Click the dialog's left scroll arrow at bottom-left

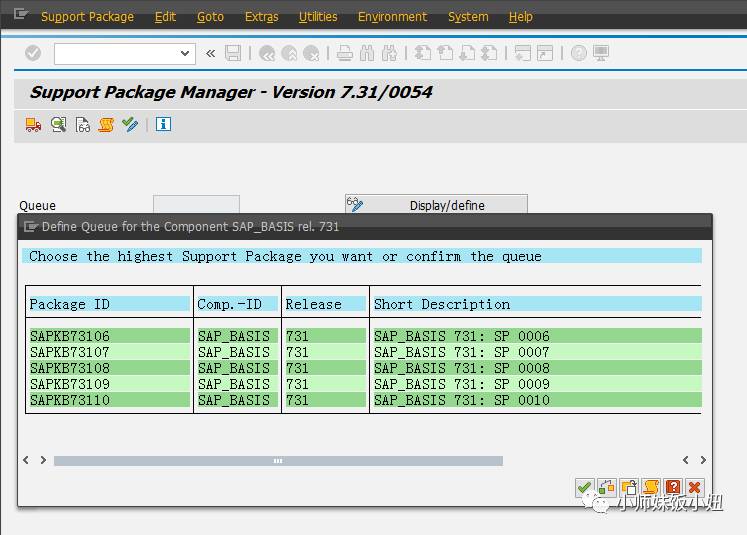click(x=26, y=460)
